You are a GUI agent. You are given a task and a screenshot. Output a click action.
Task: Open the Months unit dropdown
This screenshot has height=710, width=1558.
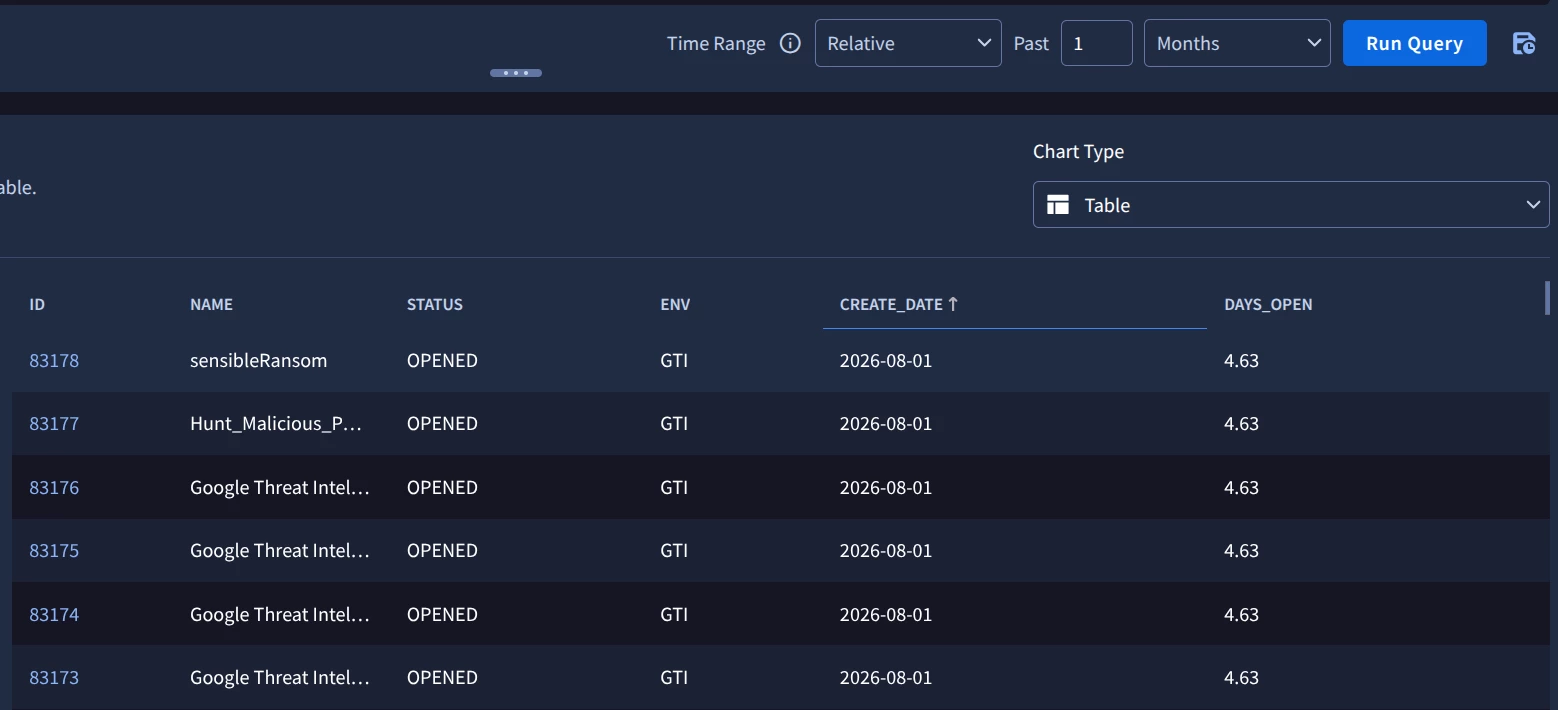click(1237, 43)
